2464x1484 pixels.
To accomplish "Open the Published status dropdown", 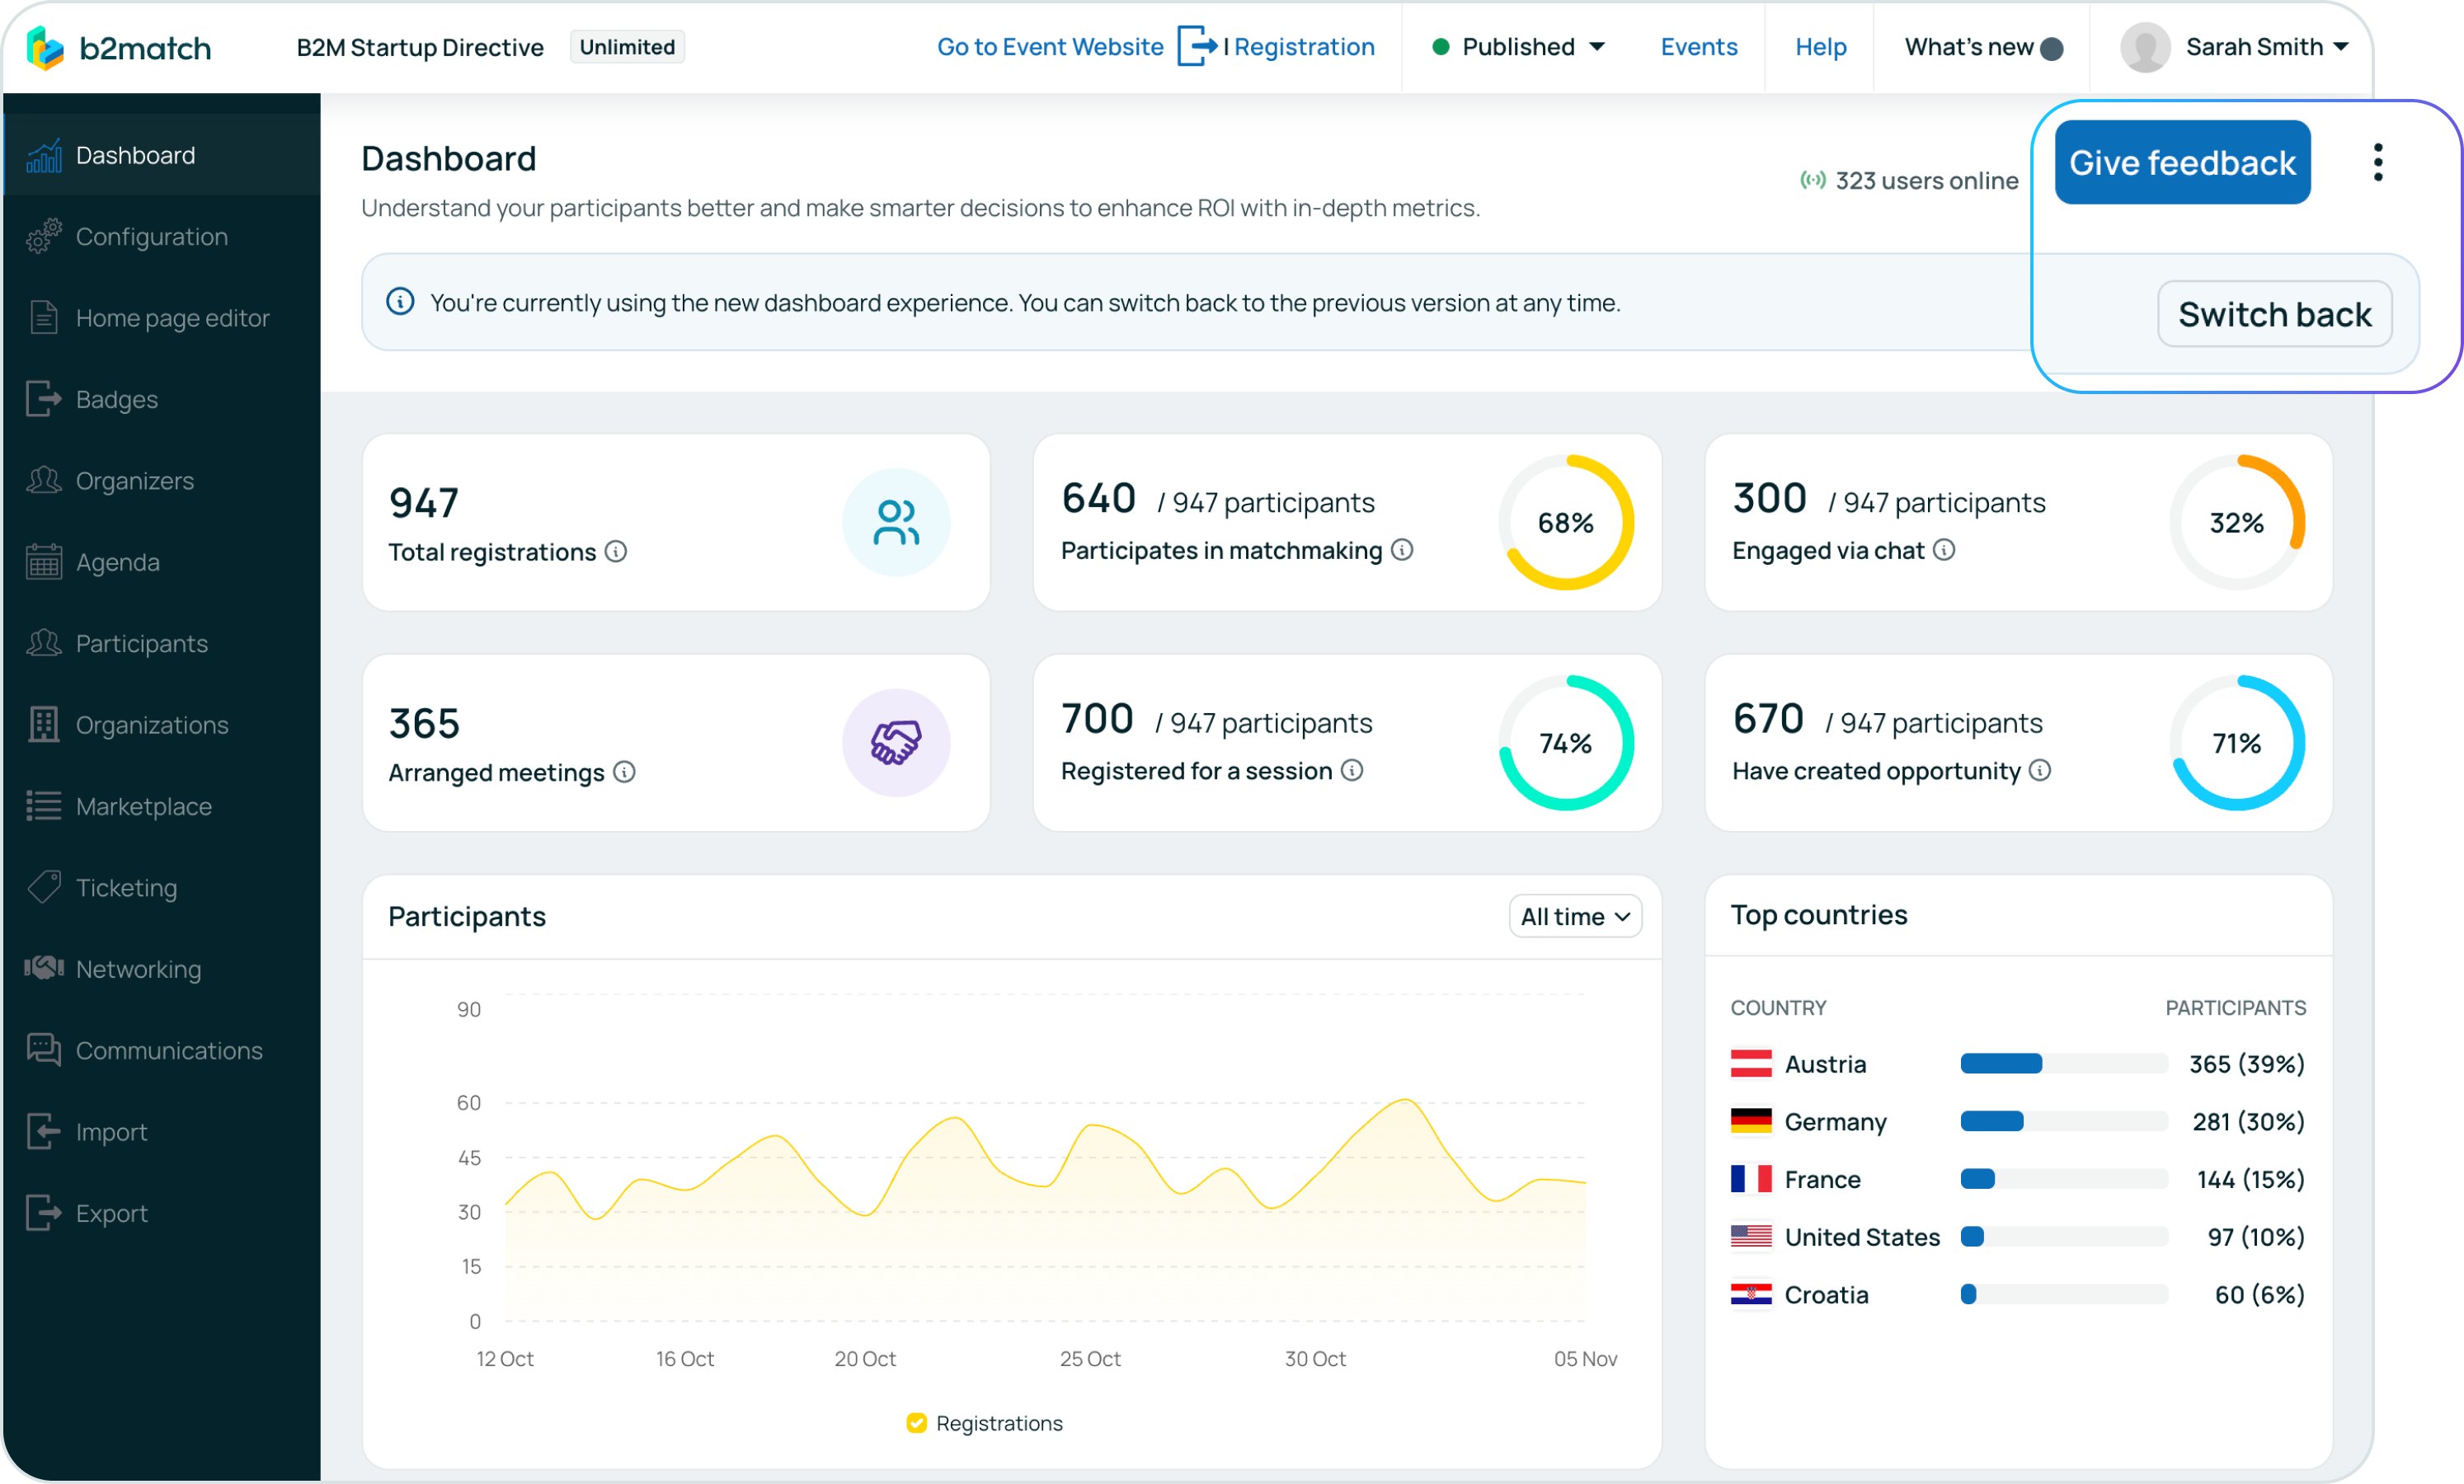I will pyautogui.click(x=1519, y=47).
